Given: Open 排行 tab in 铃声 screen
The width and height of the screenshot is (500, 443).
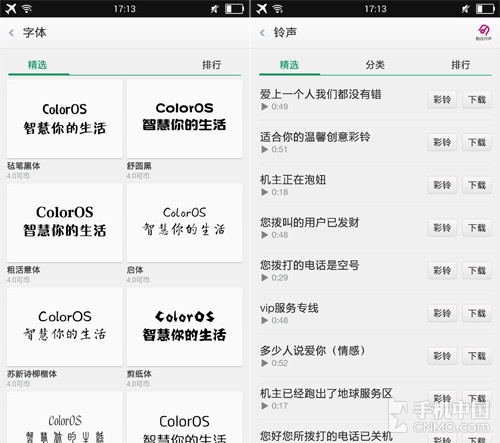Looking at the screenshot, I should [461, 65].
